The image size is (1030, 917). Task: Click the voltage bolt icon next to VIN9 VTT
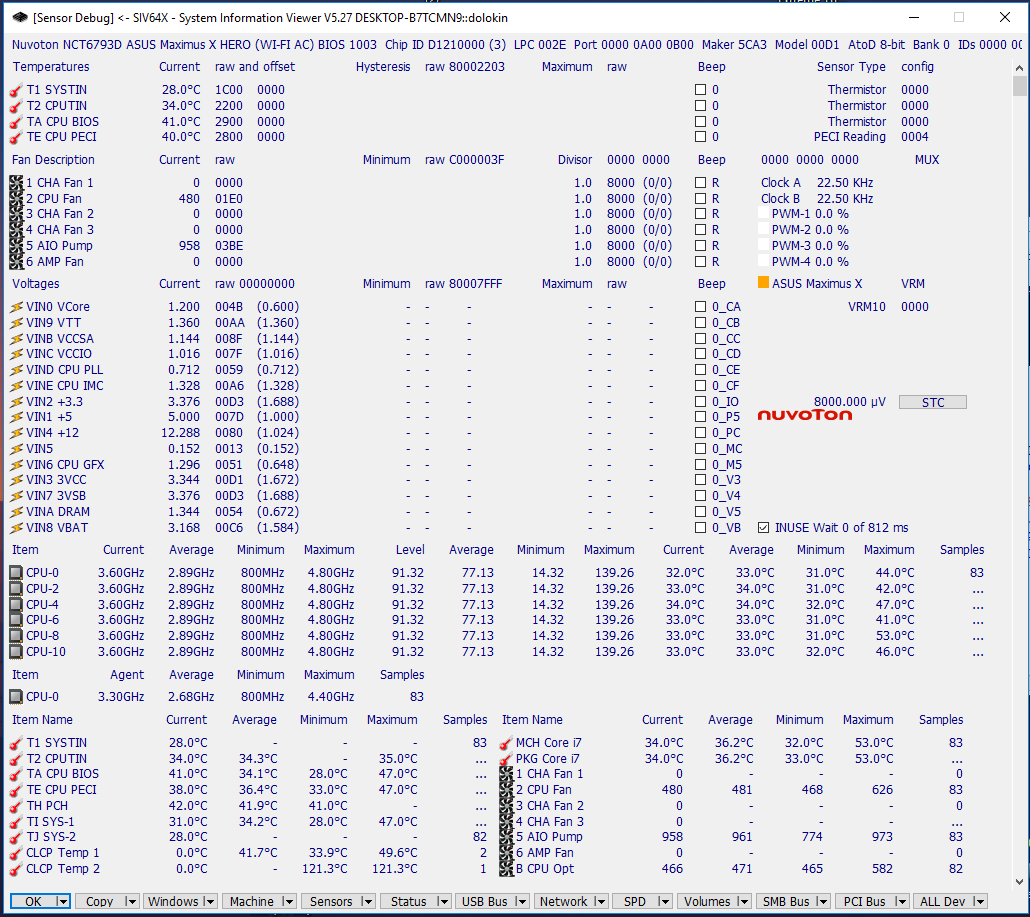point(16,323)
